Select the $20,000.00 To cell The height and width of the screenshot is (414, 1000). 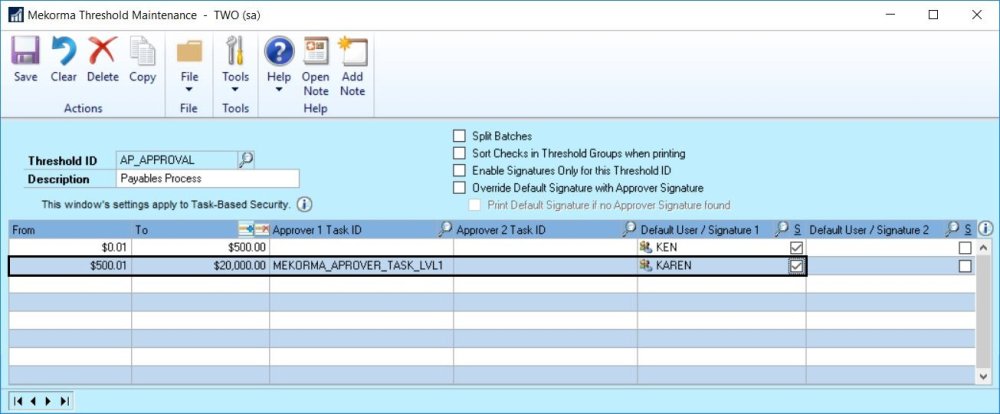coord(200,266)
